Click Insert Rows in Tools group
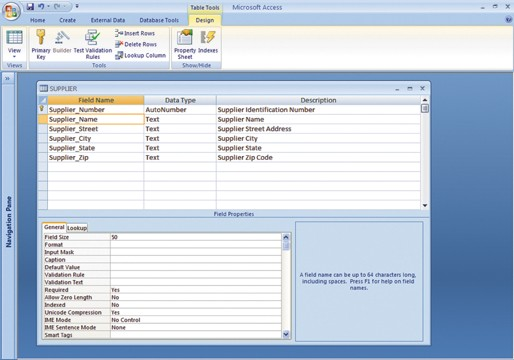 click(x=135, y=33)
